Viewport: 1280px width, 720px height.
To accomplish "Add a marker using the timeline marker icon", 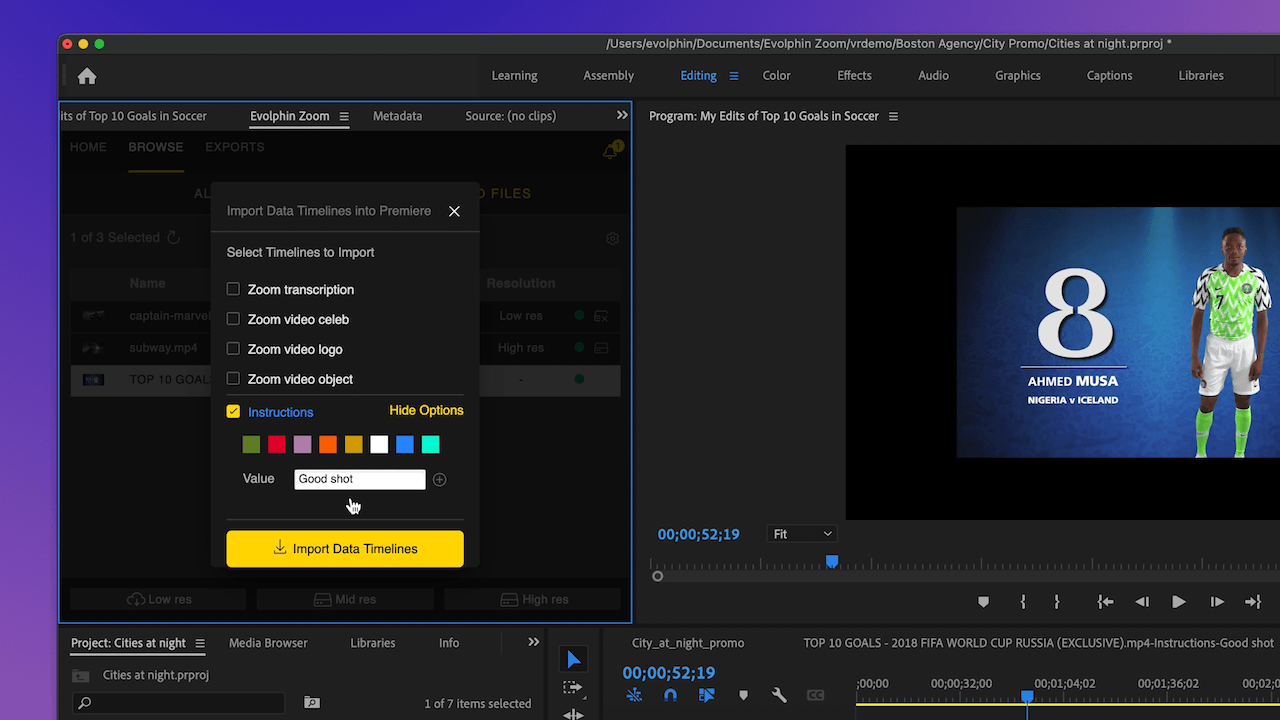I will [743, 694].
